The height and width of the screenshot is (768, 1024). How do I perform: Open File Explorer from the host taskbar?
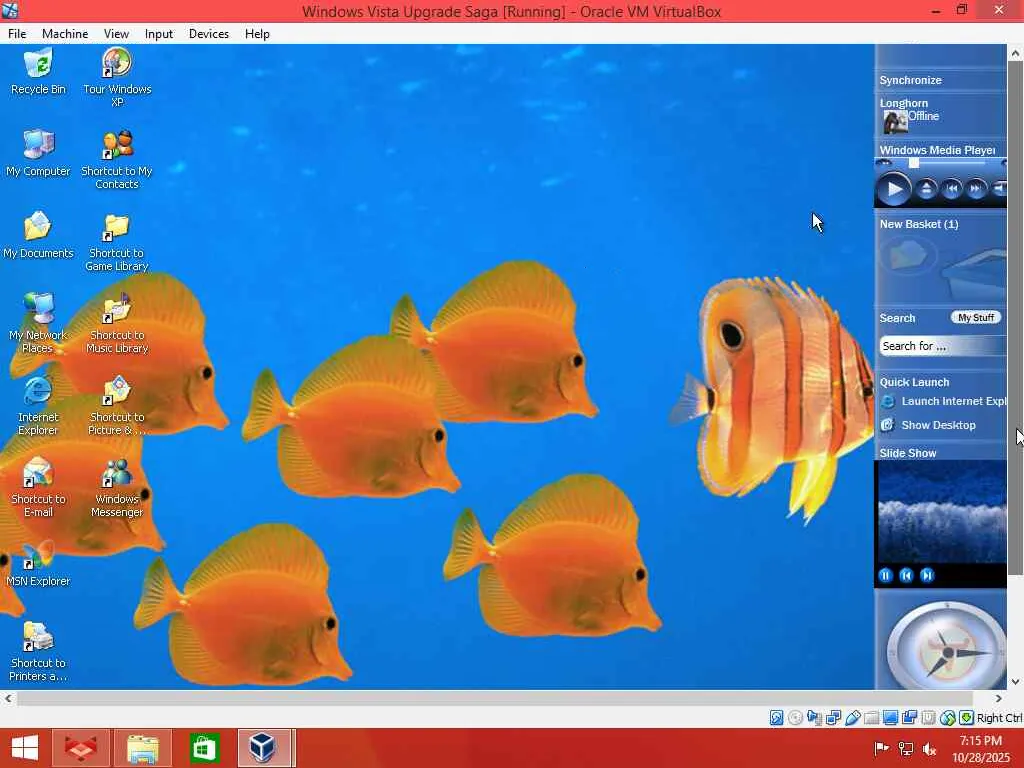(x=143, y=748)
